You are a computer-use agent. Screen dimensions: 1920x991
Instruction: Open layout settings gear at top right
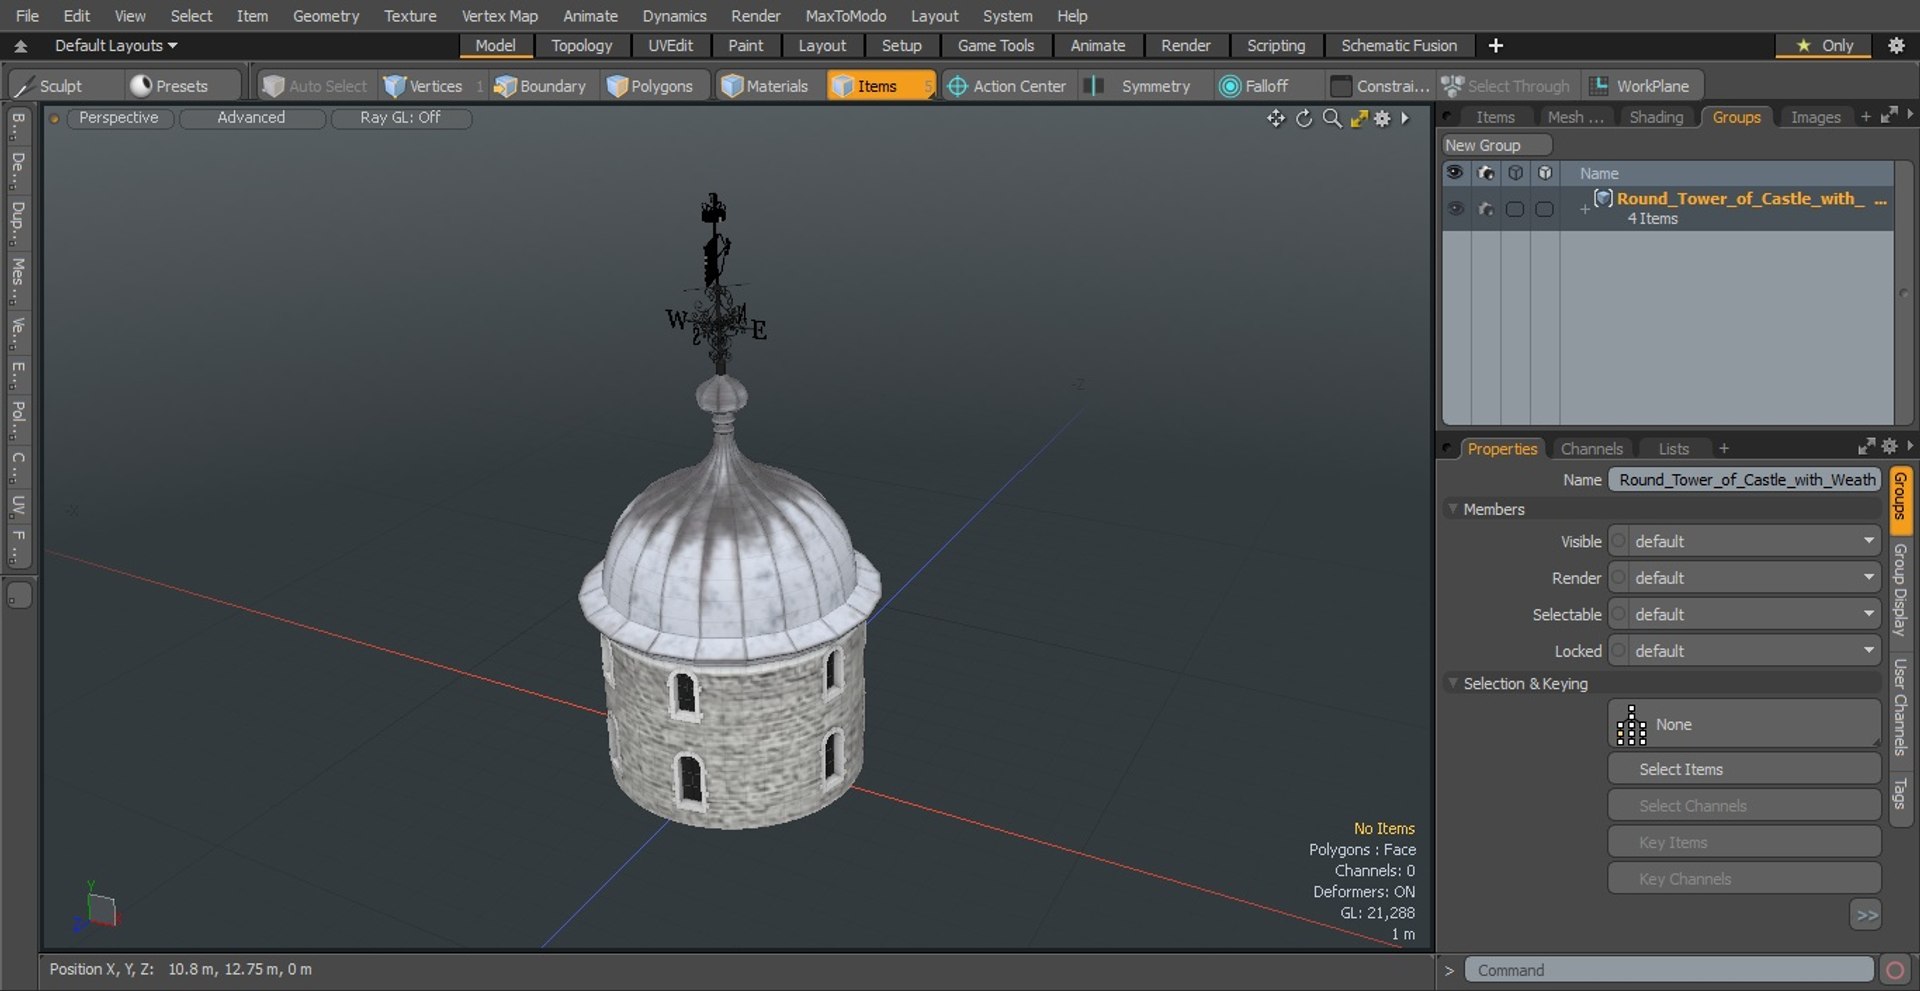point(1896,45)
